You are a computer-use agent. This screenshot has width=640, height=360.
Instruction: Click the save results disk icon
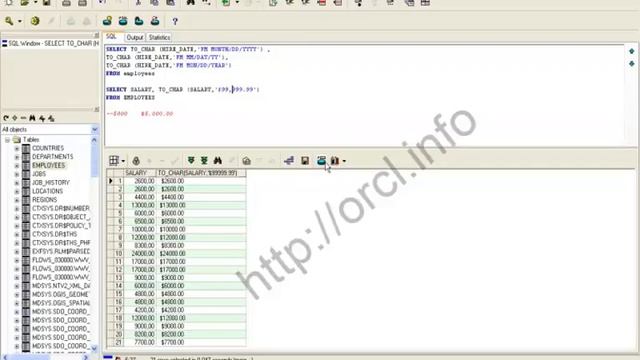(305, 160)
